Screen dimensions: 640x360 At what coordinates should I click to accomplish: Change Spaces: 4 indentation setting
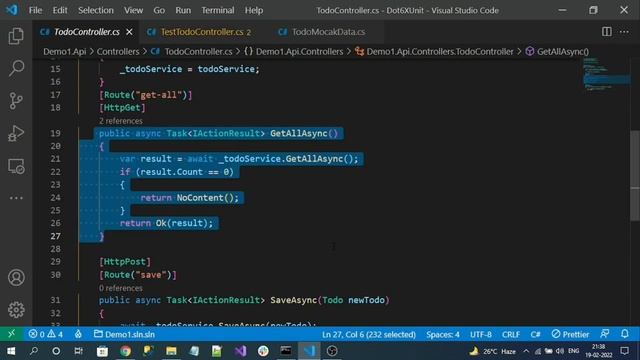click(x=443, y=334)
